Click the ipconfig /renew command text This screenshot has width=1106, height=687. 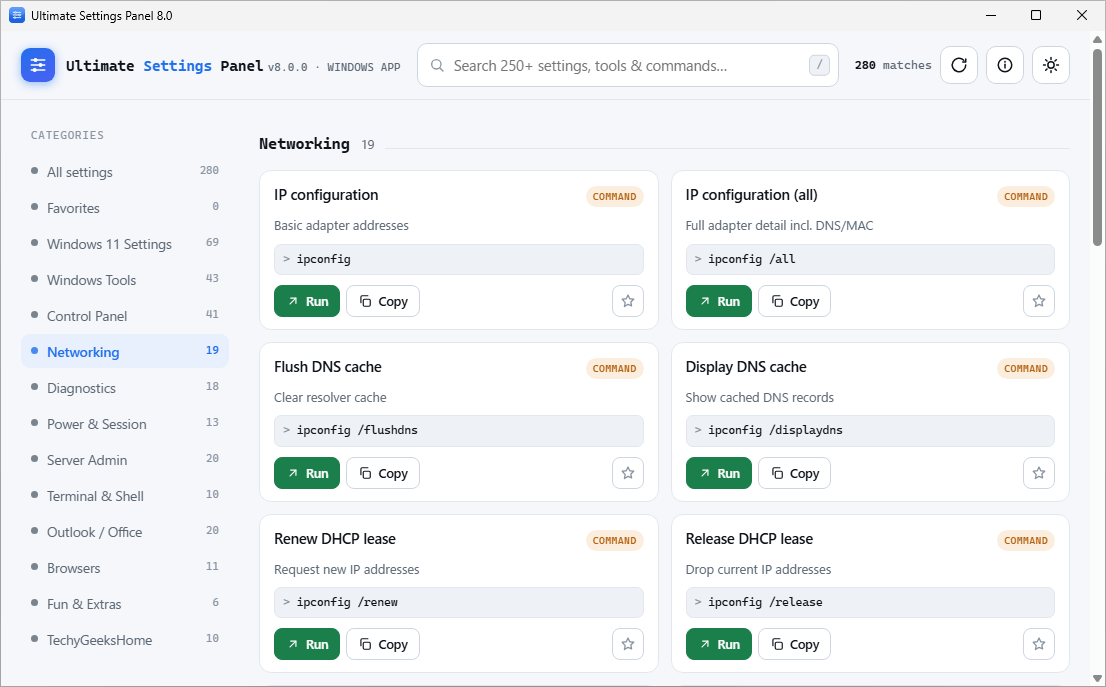click(x=347, y=602)
